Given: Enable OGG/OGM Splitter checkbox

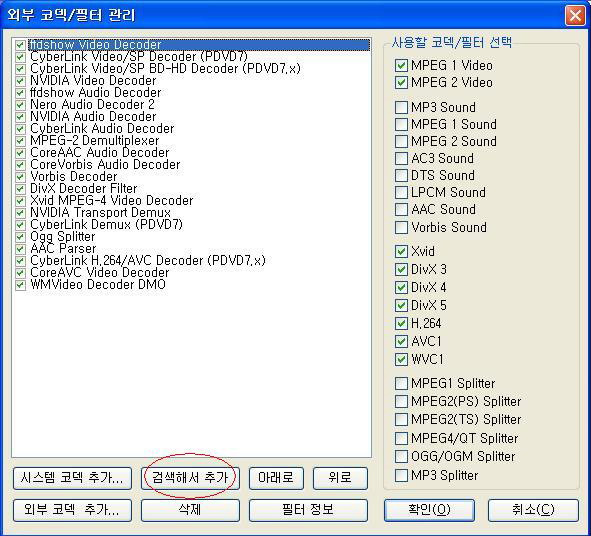Looking at the screenshot, I should pyautogui.click(x=401, y=456).
